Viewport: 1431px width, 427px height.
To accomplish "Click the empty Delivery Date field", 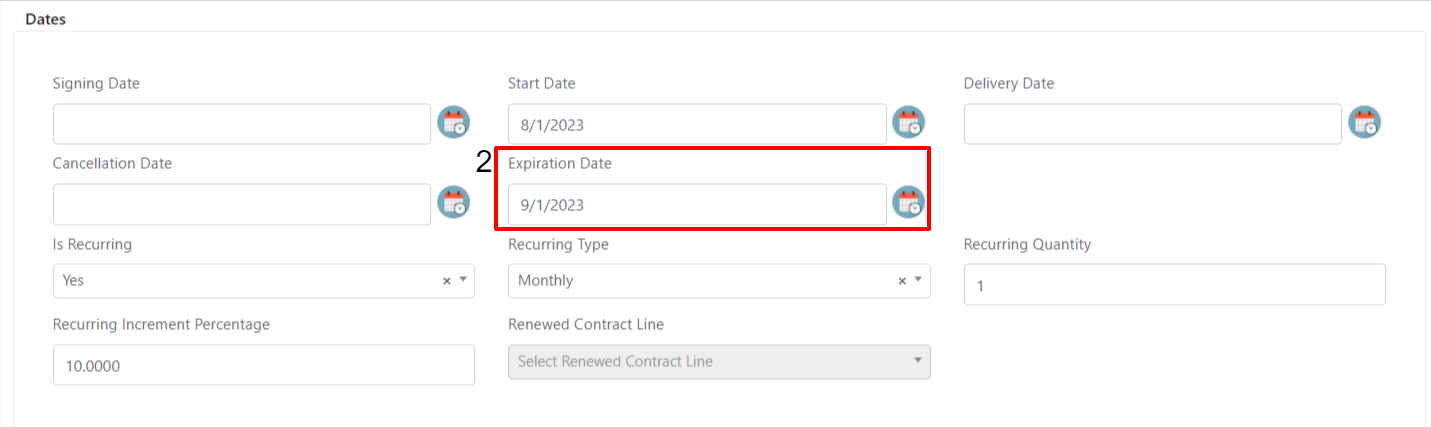I will point(1153,124).
